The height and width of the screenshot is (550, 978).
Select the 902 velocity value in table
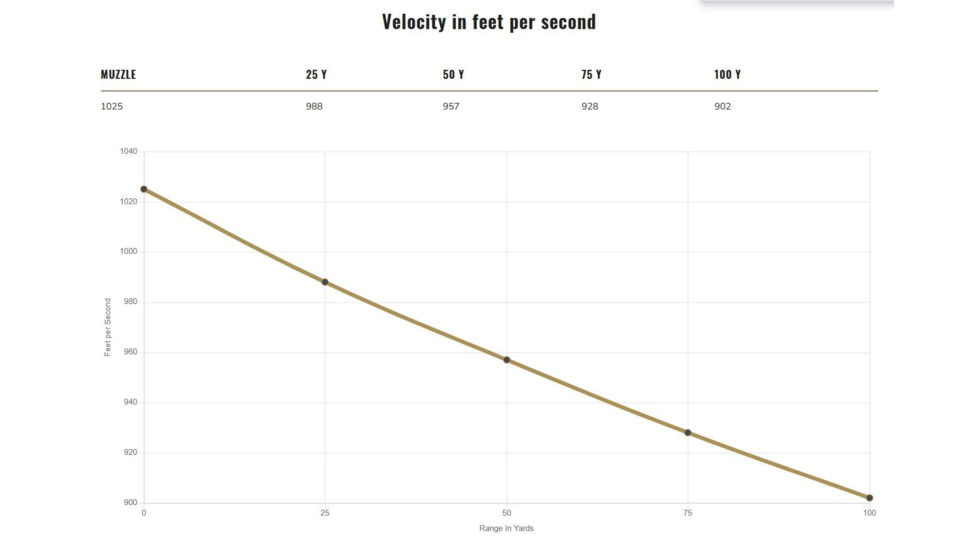722,106
